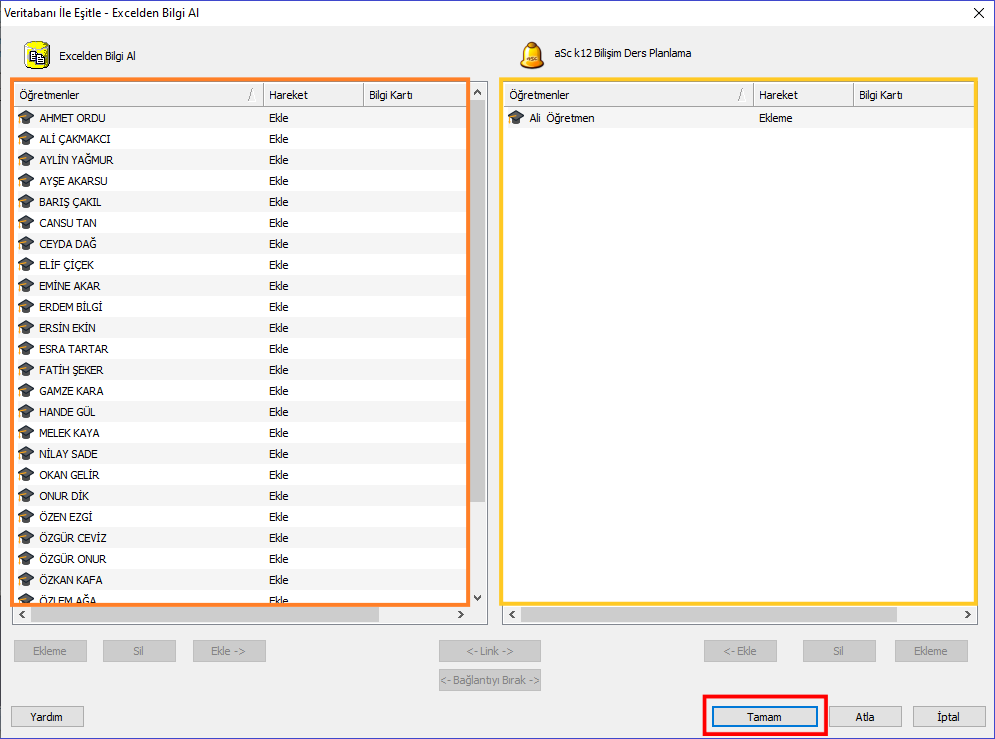
Task: Select the icon beside FATİH ŞEKER
Action: pyautogui.click(x=26, y=369)
